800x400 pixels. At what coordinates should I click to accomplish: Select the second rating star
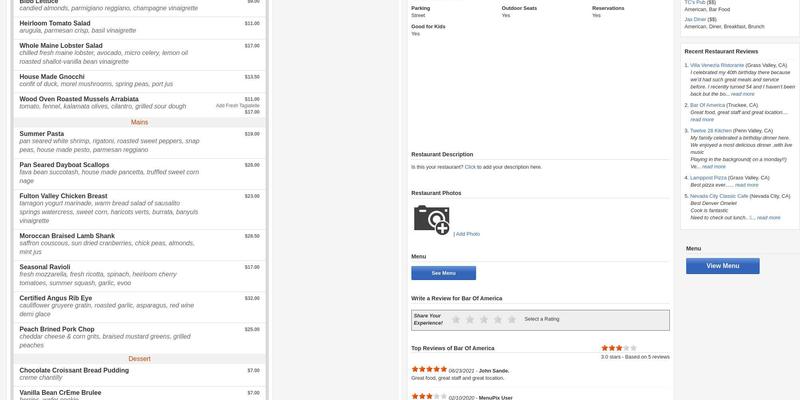tap(470, 319)
